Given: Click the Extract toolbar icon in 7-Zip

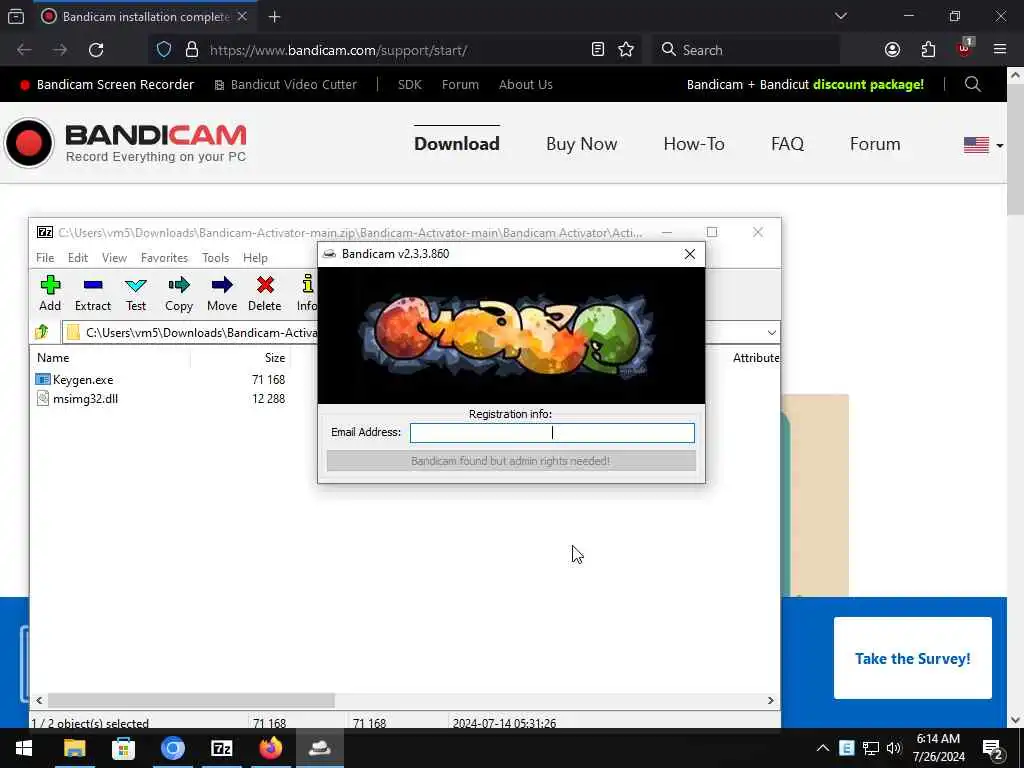Looking at the screenshot, I should click(93, 293).
